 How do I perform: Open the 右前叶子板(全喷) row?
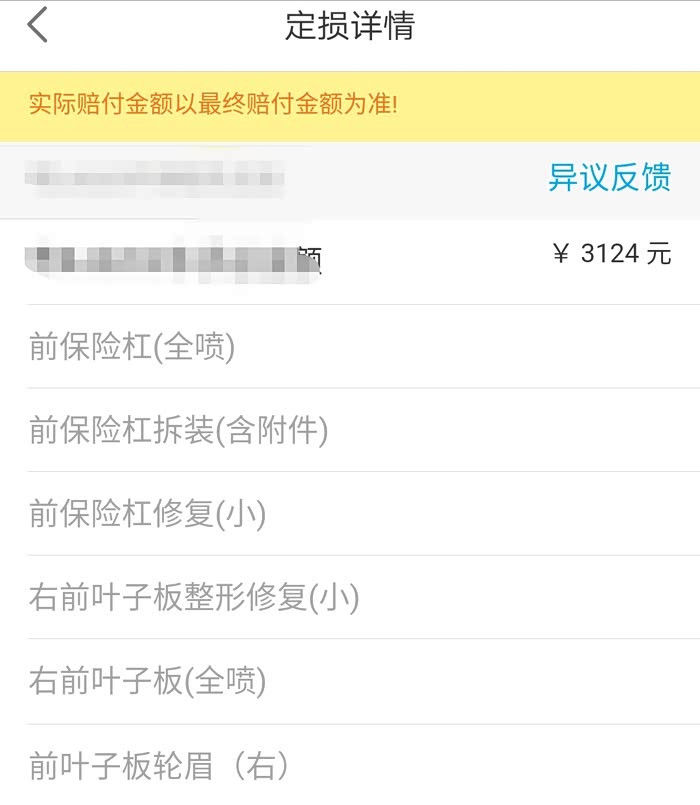148,681
